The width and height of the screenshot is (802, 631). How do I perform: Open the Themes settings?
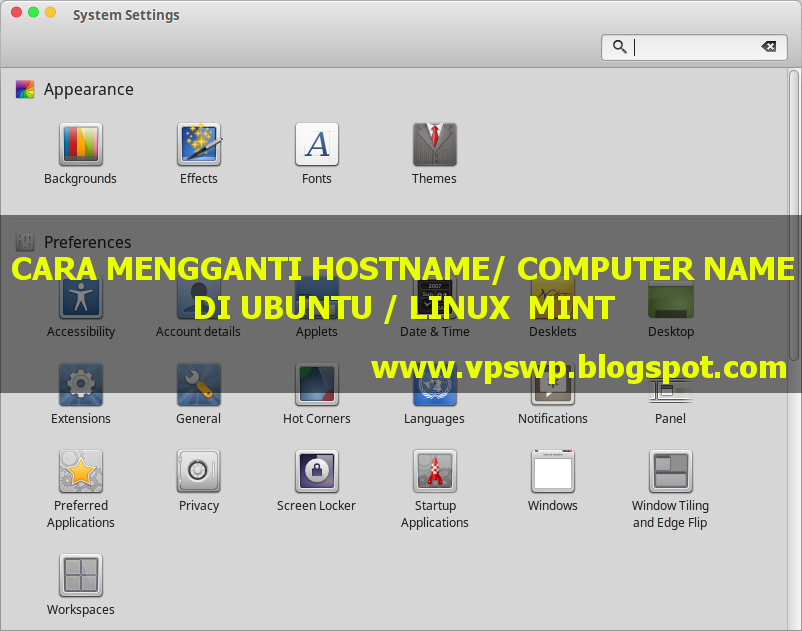tap(435, 144)
